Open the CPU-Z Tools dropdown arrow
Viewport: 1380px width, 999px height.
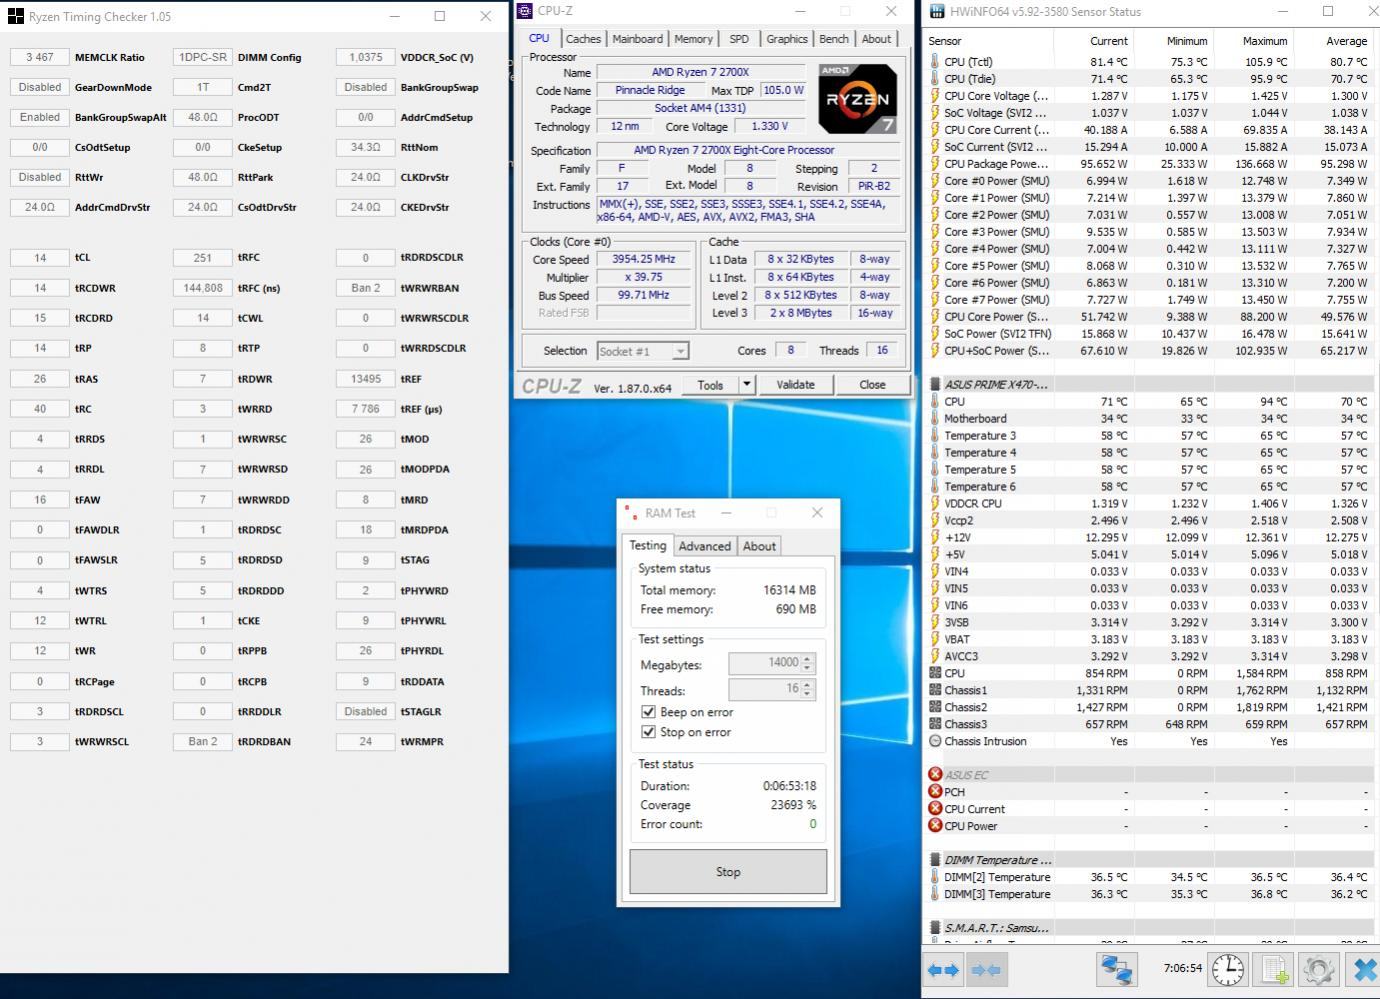(x=746, y=385)
